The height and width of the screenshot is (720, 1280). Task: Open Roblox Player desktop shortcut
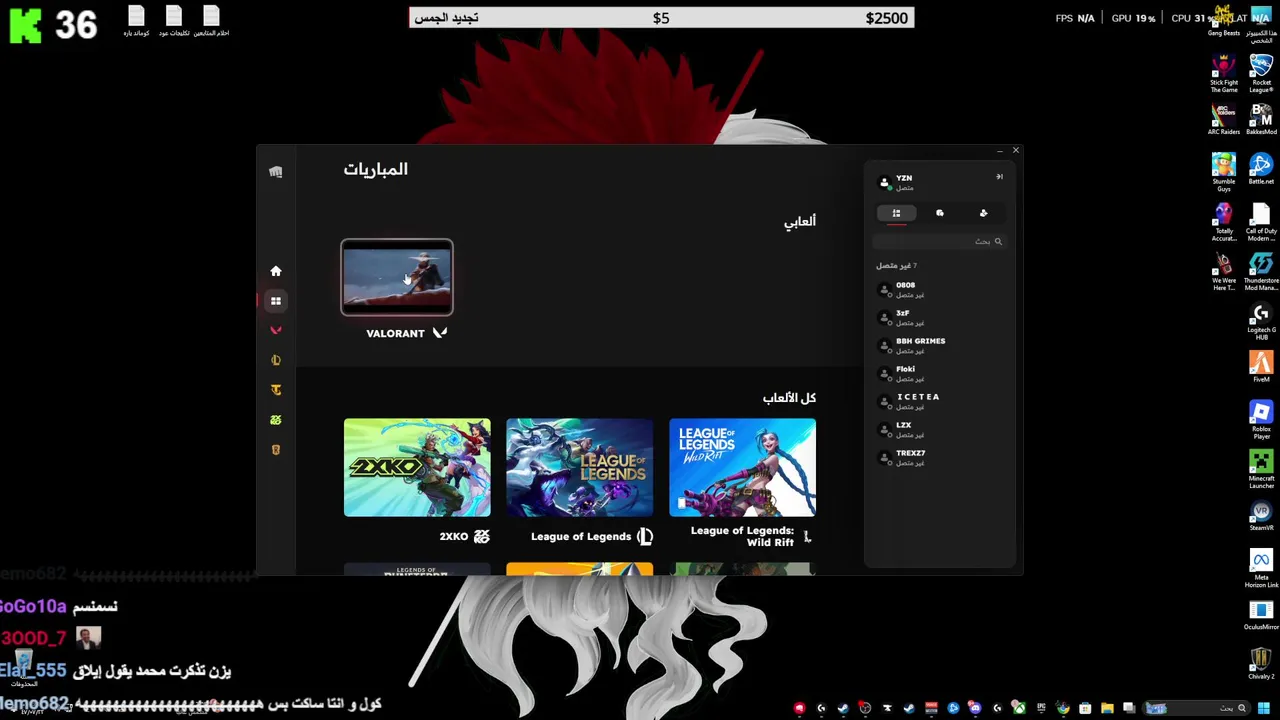[1261, 420]
